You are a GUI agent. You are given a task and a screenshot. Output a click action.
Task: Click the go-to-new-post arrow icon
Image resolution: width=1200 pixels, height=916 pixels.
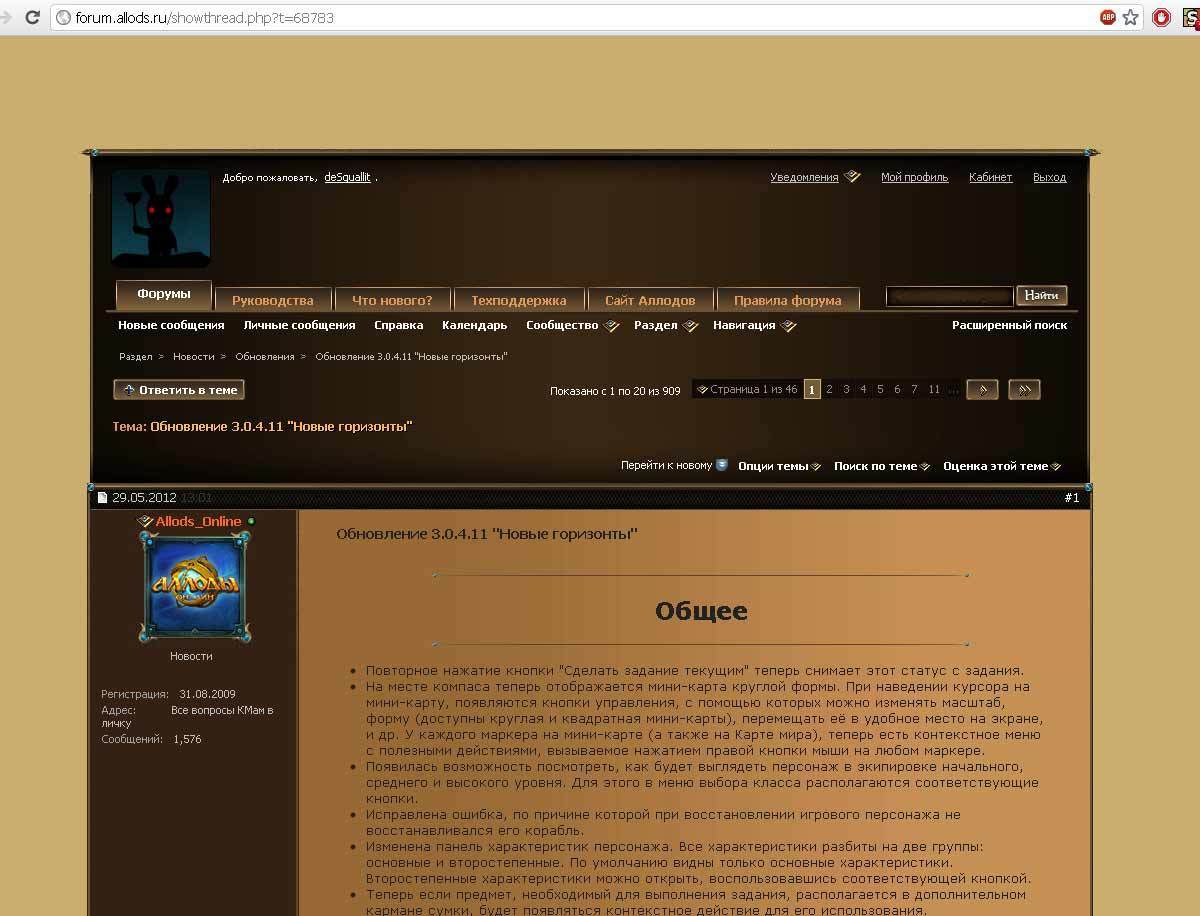click(x=722, y=465)
